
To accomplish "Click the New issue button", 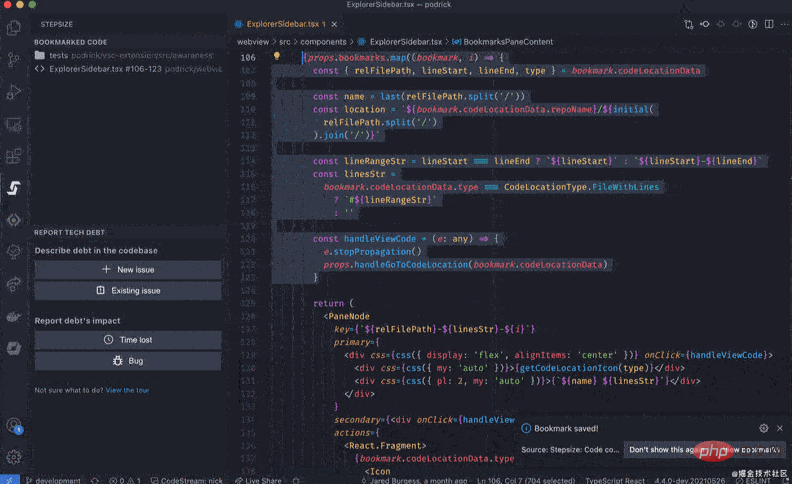I will coord(128,270).
